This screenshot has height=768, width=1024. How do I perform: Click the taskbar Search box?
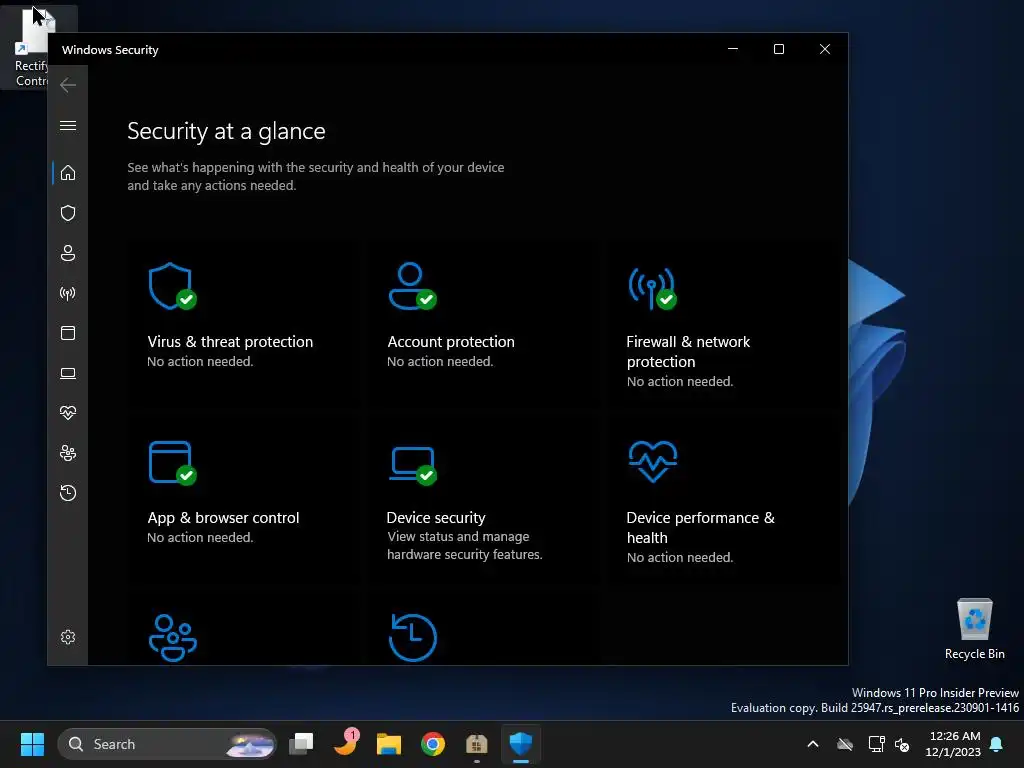coord(167,744)
